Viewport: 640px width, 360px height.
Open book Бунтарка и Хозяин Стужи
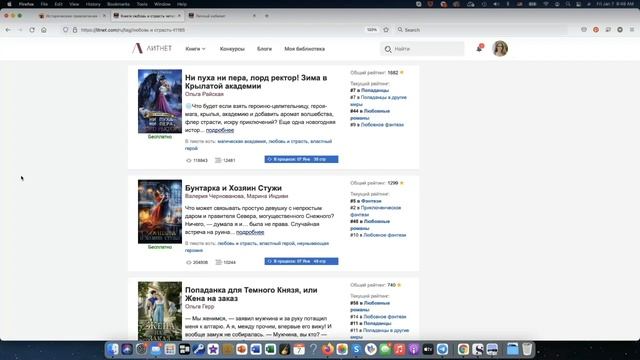[x=233, y=188]
